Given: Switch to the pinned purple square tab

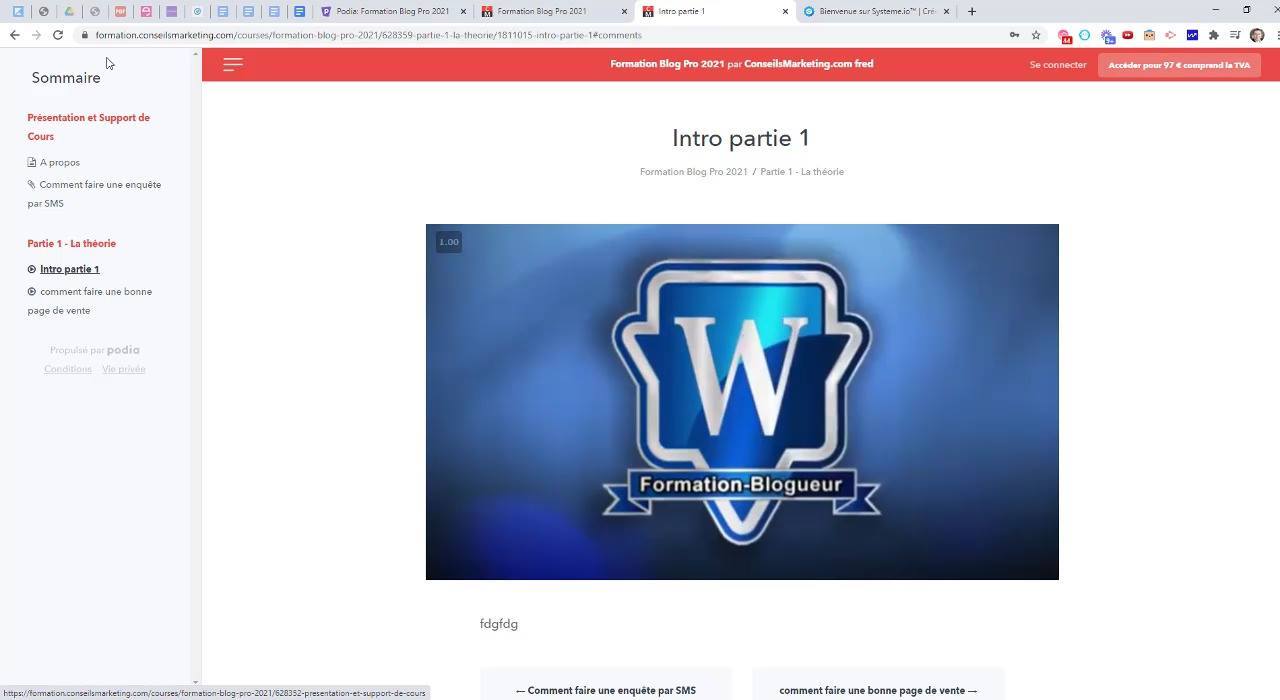Looking at the screenshot, I should [x=171, y=11].
